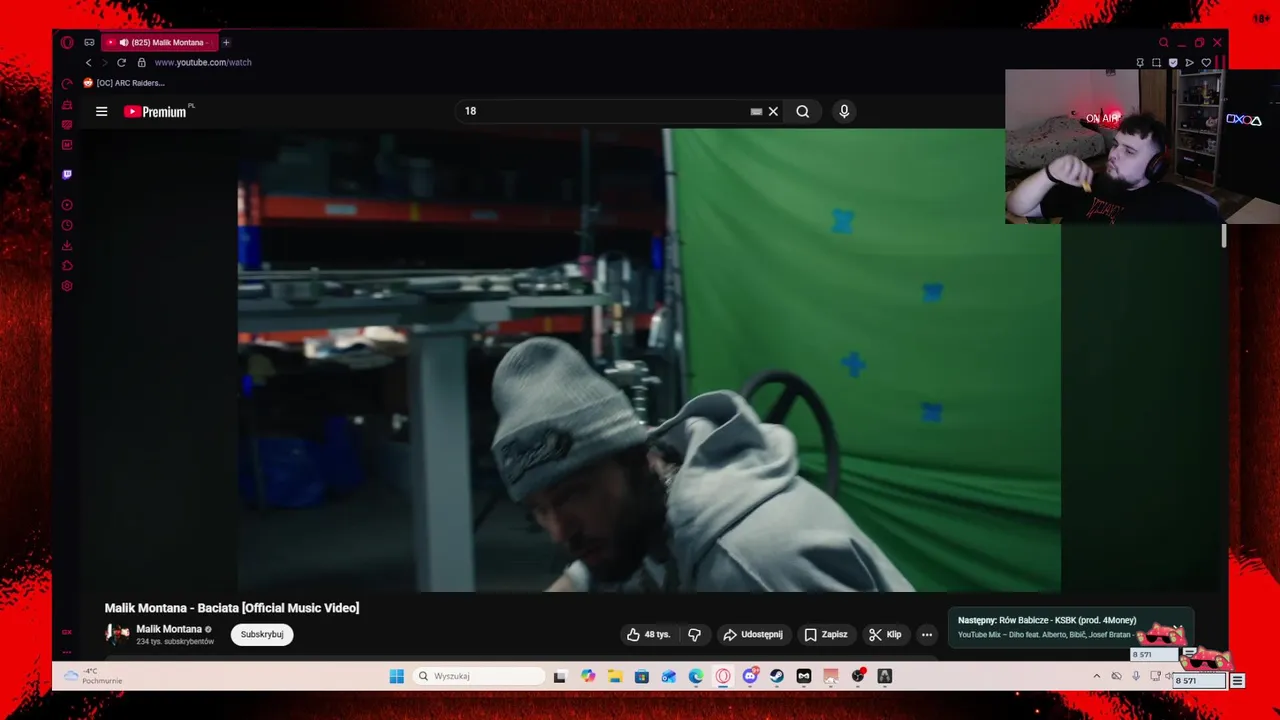Click the microphone tray icon

(1136, 676)
